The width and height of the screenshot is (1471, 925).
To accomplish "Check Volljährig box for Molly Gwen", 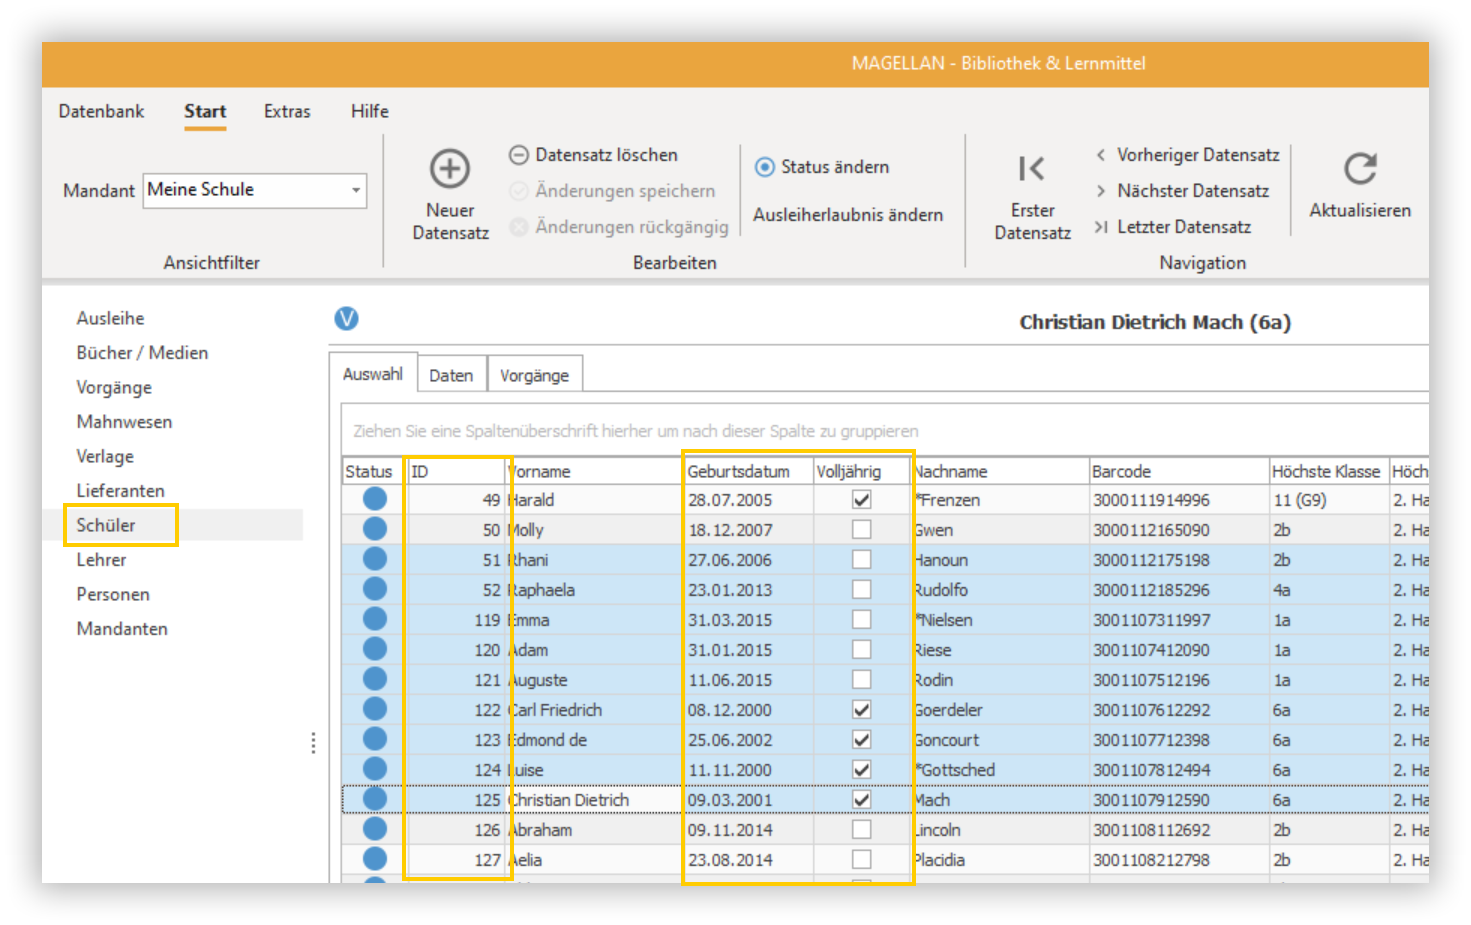I will point(861,529).
